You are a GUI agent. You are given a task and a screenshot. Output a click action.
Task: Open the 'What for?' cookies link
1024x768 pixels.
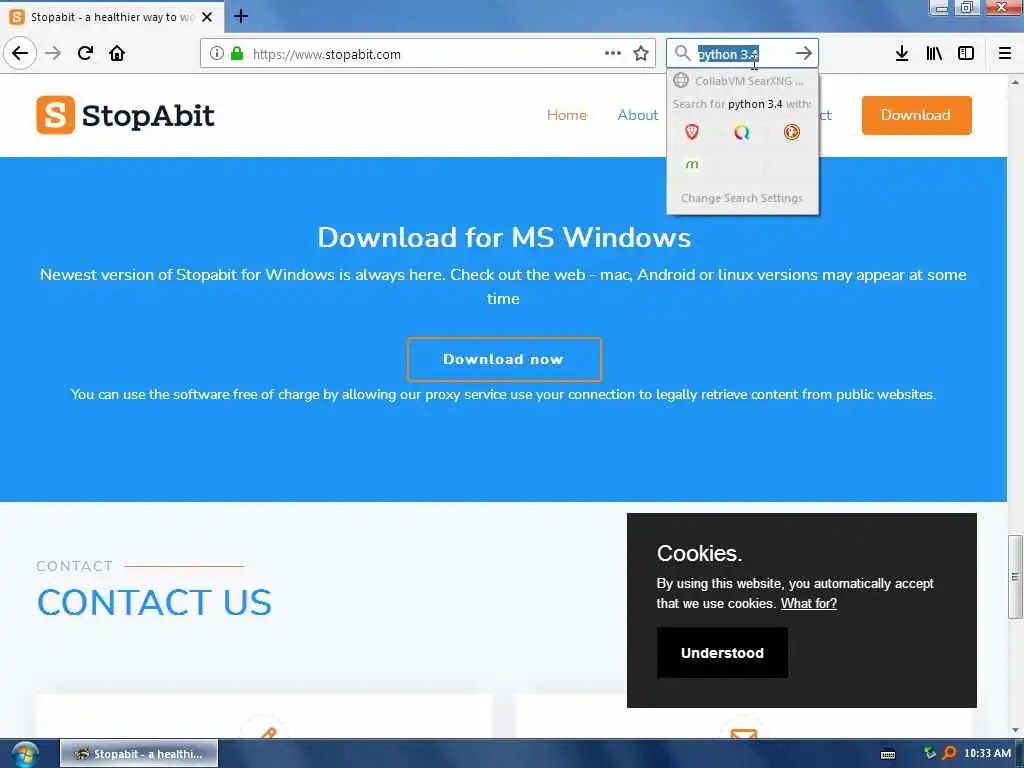tap(808, 603)
